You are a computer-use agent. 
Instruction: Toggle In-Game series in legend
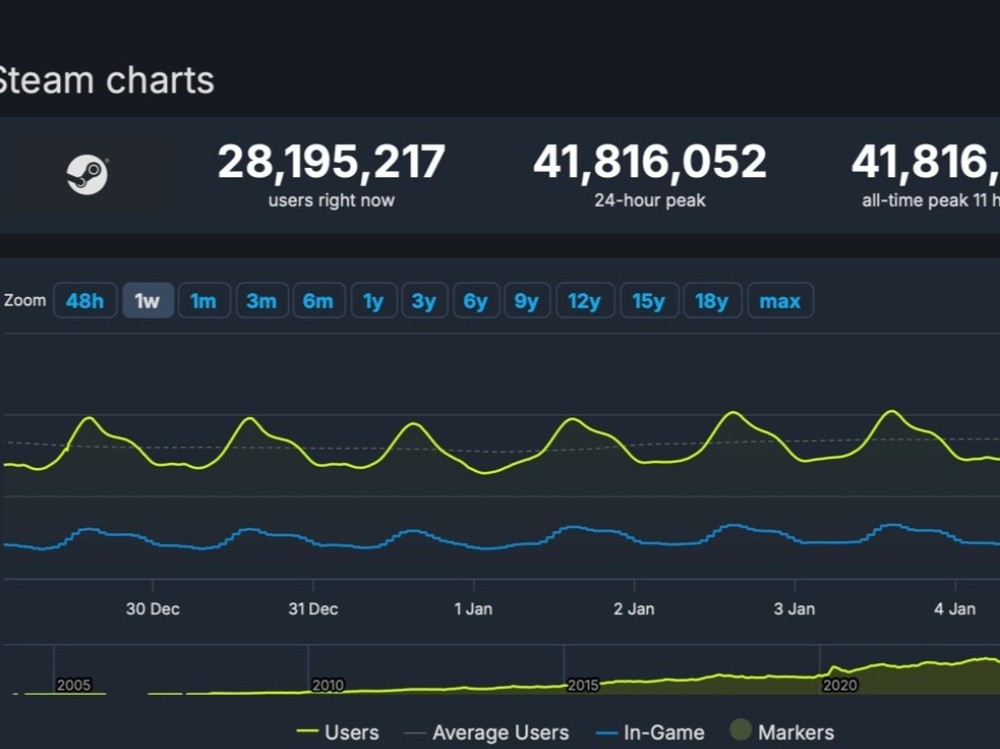[650, 733]
